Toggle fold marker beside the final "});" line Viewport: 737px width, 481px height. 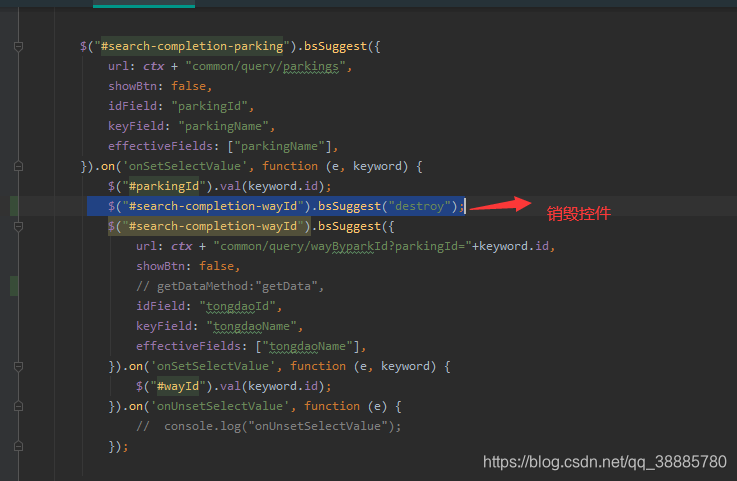coord(18,446)
